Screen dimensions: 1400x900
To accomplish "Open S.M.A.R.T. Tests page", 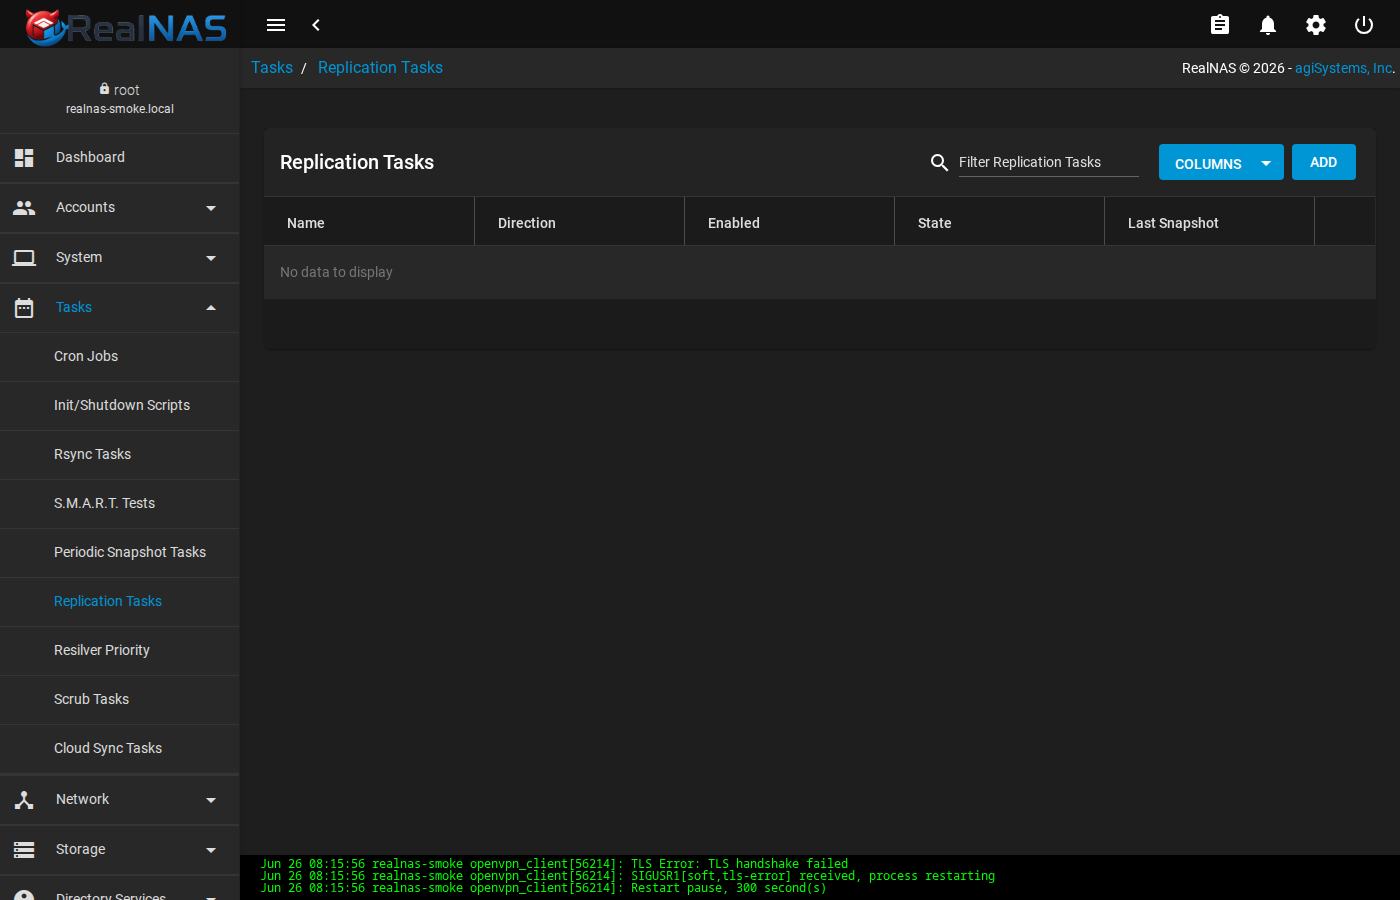I will pos(120,504).
